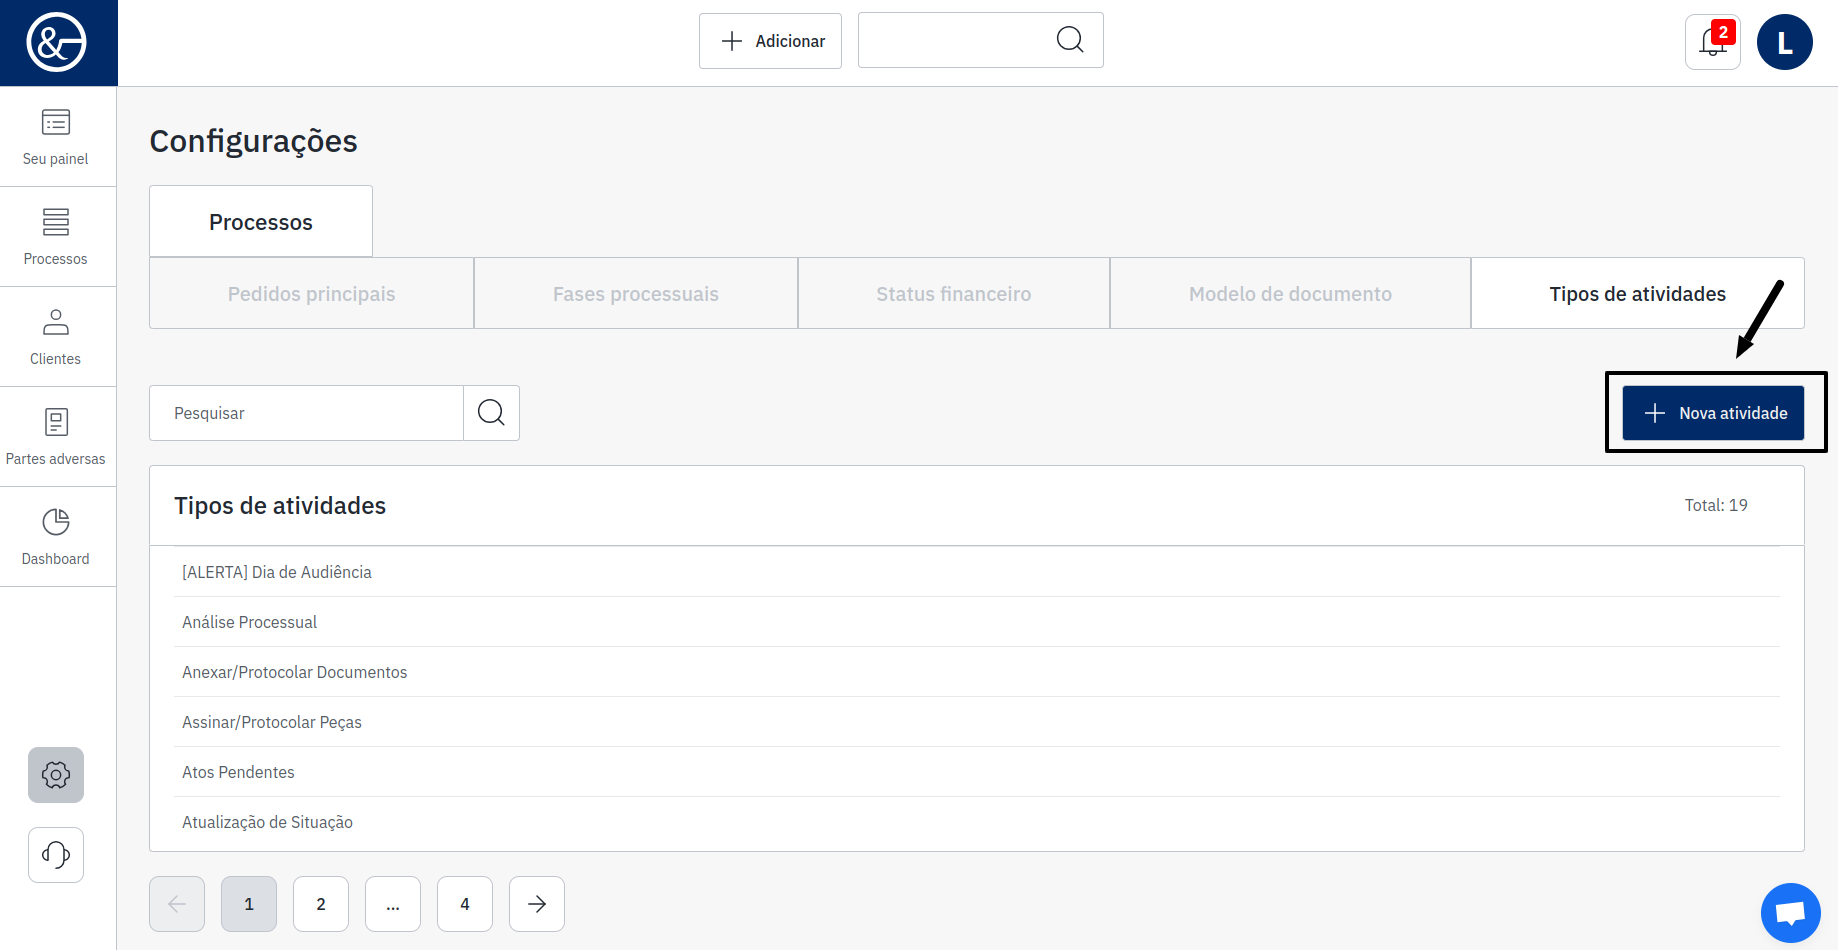Click the company logo in top-left corner

(57, 42)
